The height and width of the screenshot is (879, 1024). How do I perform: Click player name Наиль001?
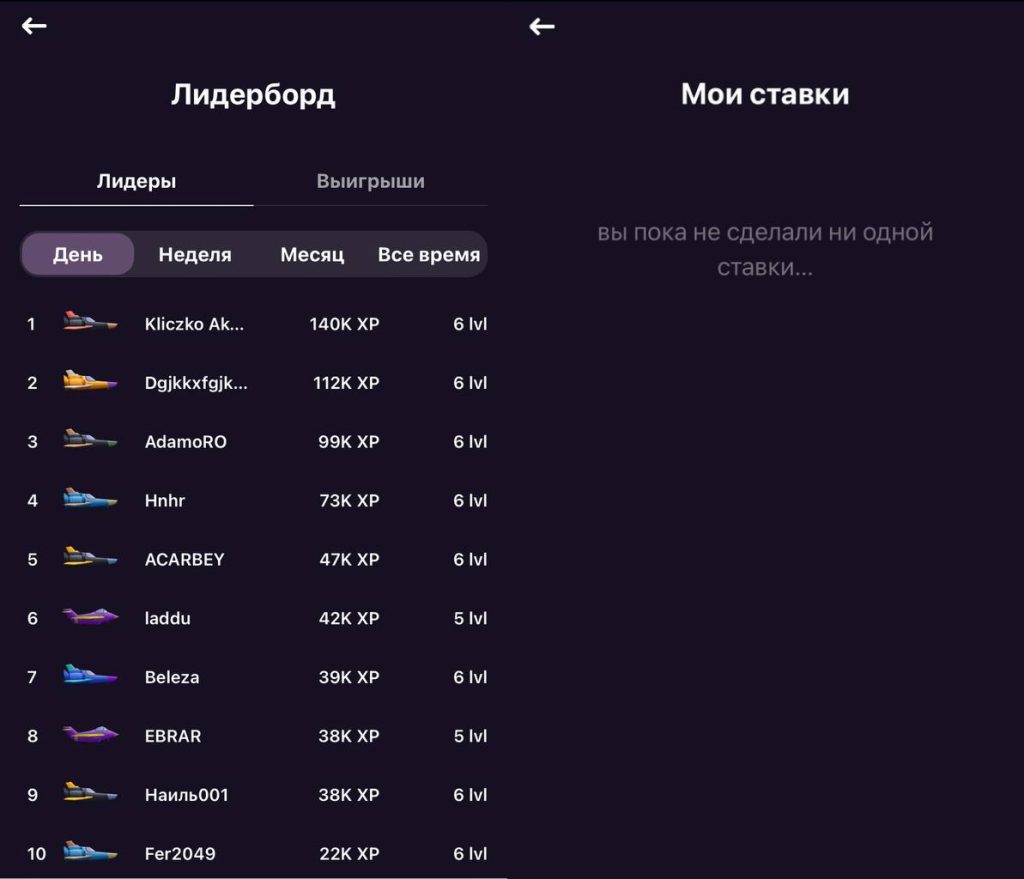click(x=186, y=795)
